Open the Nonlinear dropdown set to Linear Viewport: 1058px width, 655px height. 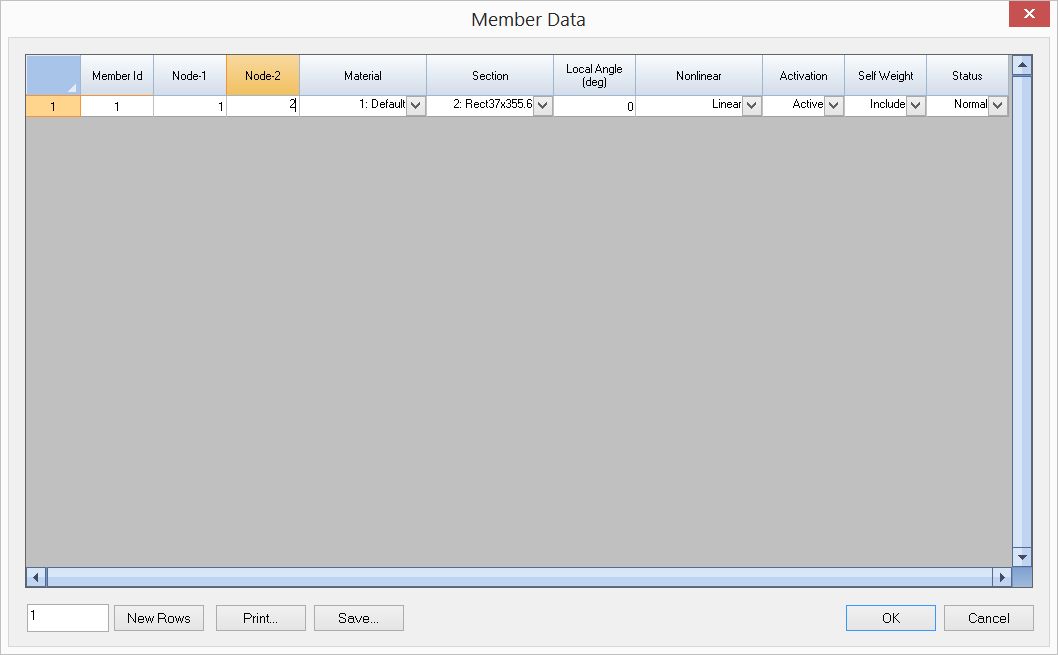pos(752,105)
